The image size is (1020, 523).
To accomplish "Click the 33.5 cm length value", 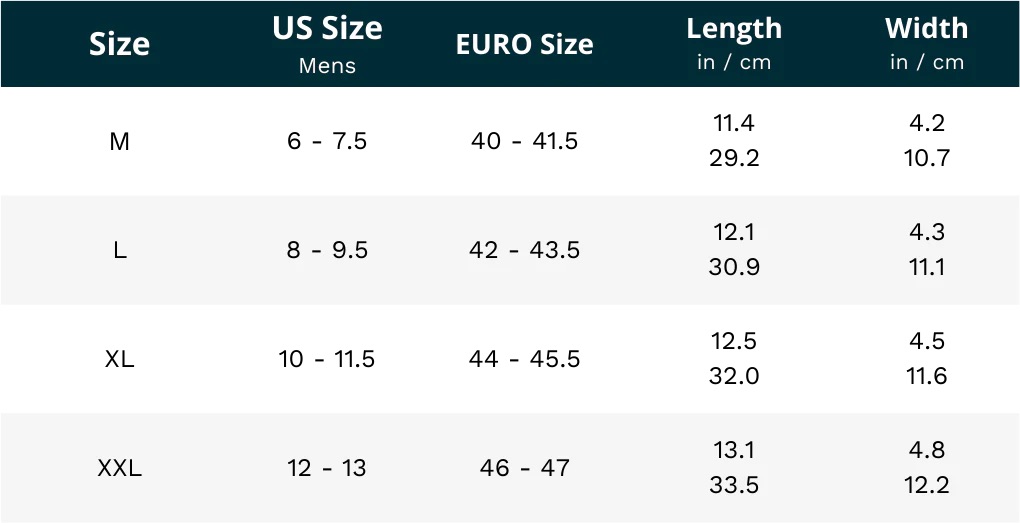I will (734, 485).
